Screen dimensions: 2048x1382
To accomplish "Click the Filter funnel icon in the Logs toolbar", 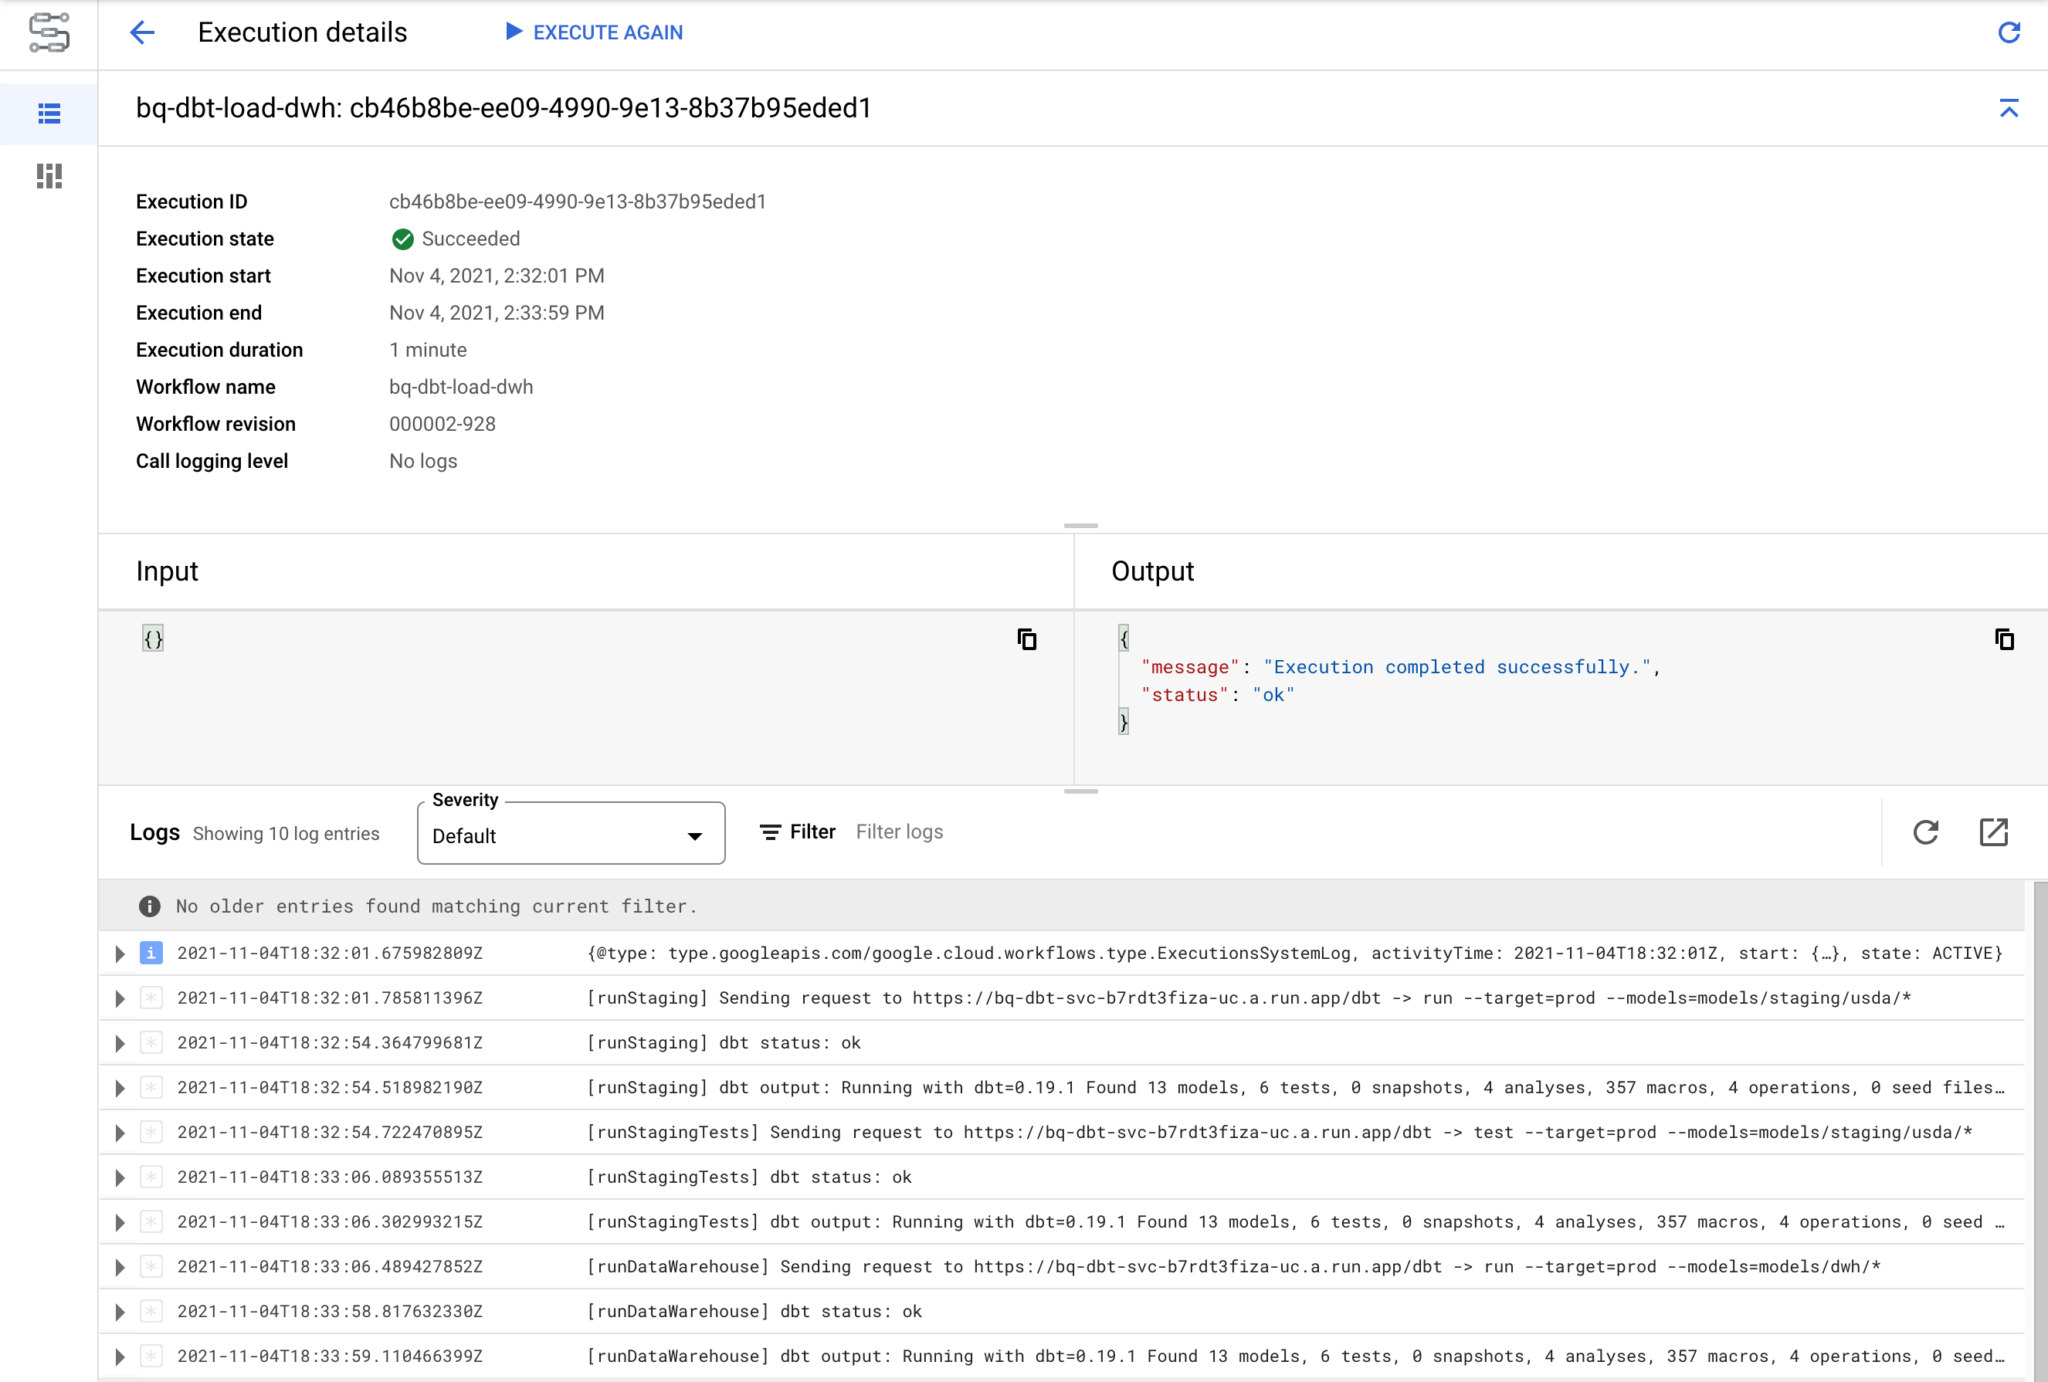I will tap(769, 831).
